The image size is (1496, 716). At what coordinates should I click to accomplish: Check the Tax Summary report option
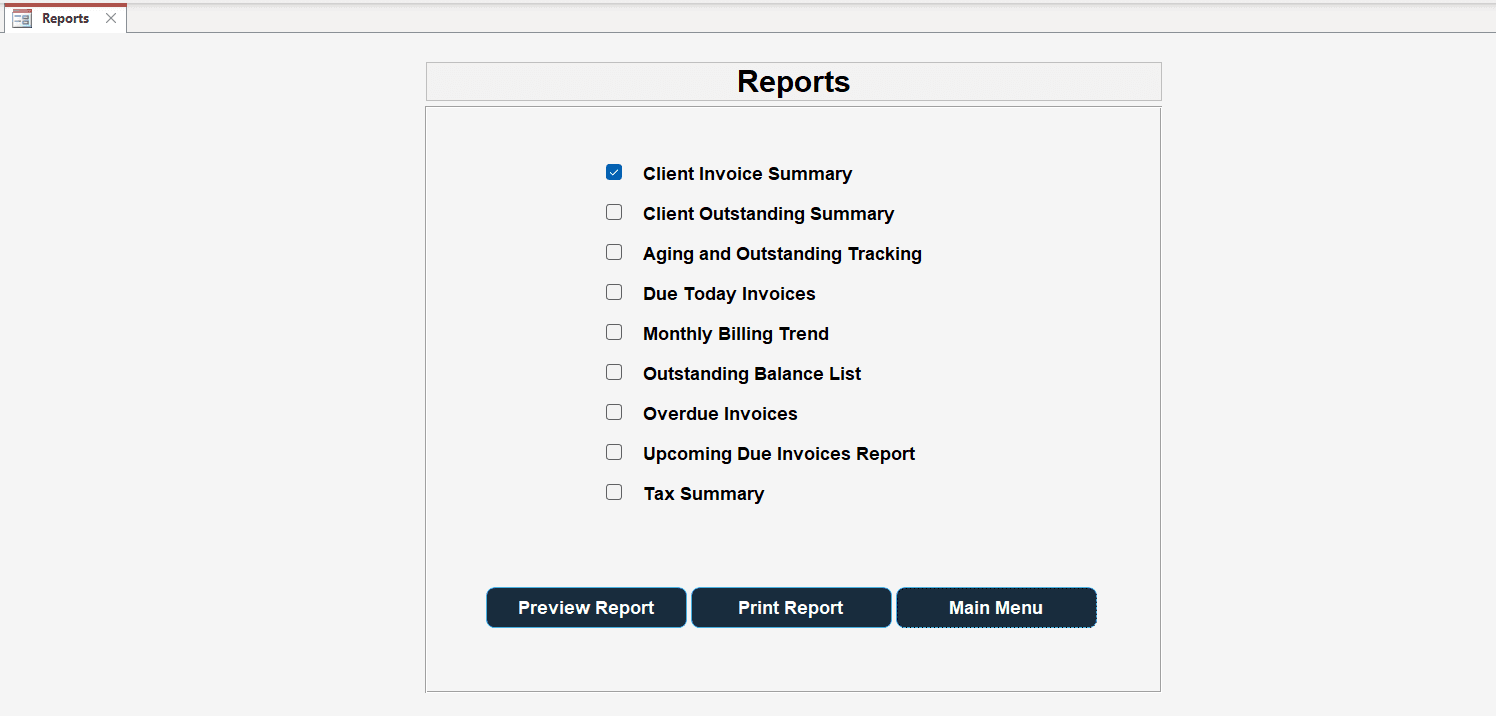[613, 492]
